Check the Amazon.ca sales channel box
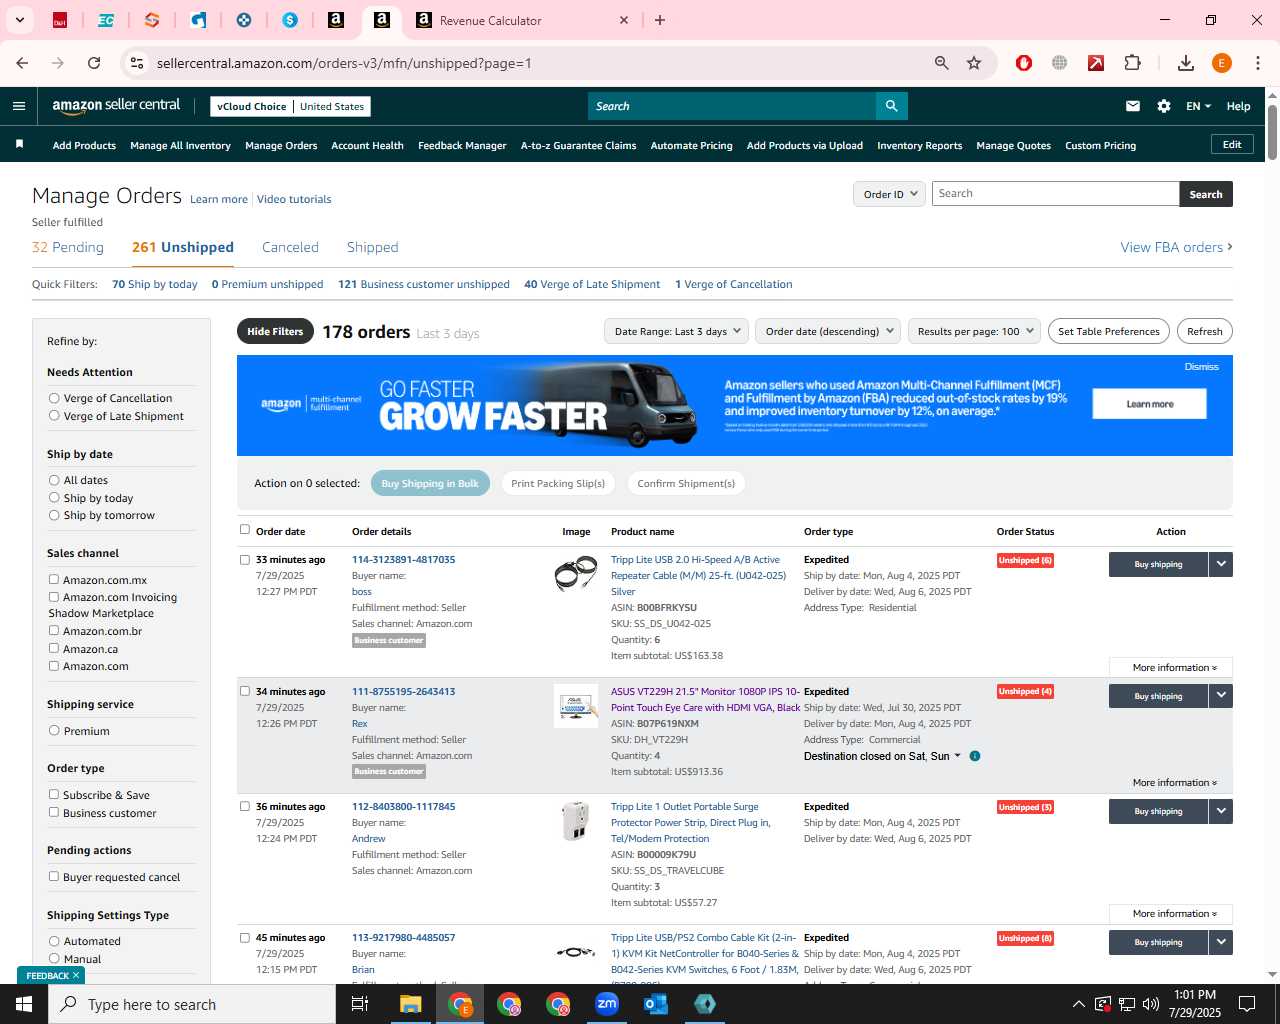1280x1024 pixels. [54, 648]
